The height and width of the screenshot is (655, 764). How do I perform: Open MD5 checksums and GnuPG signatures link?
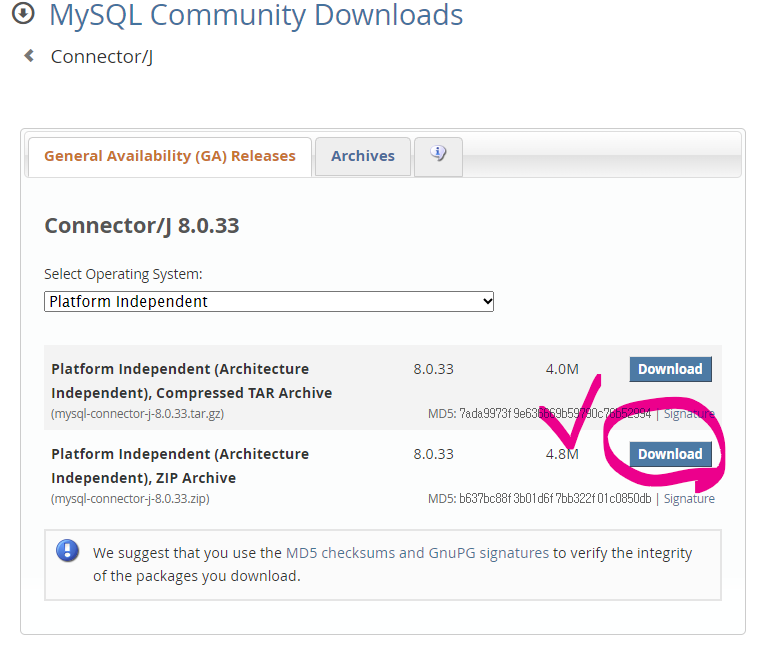click(x=417, y=553)
